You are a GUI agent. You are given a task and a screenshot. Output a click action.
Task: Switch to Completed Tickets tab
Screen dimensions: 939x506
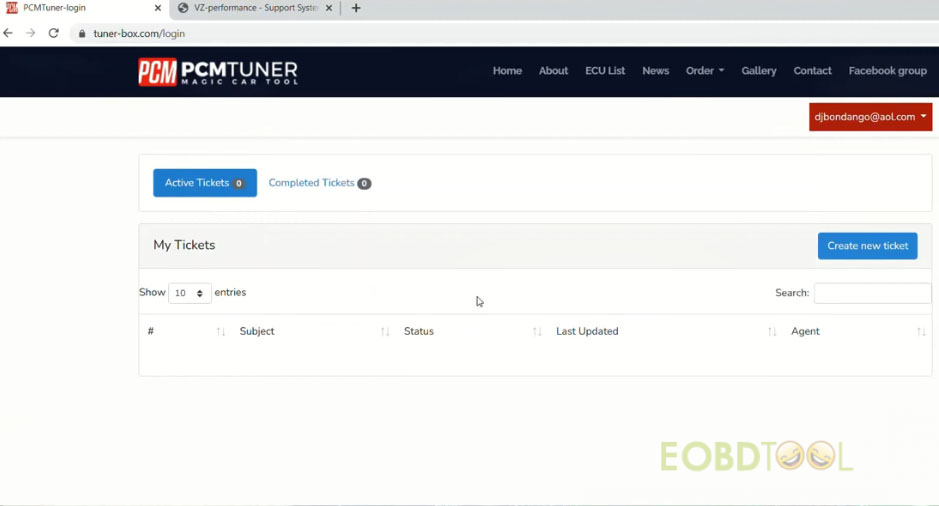coord(319,183)
